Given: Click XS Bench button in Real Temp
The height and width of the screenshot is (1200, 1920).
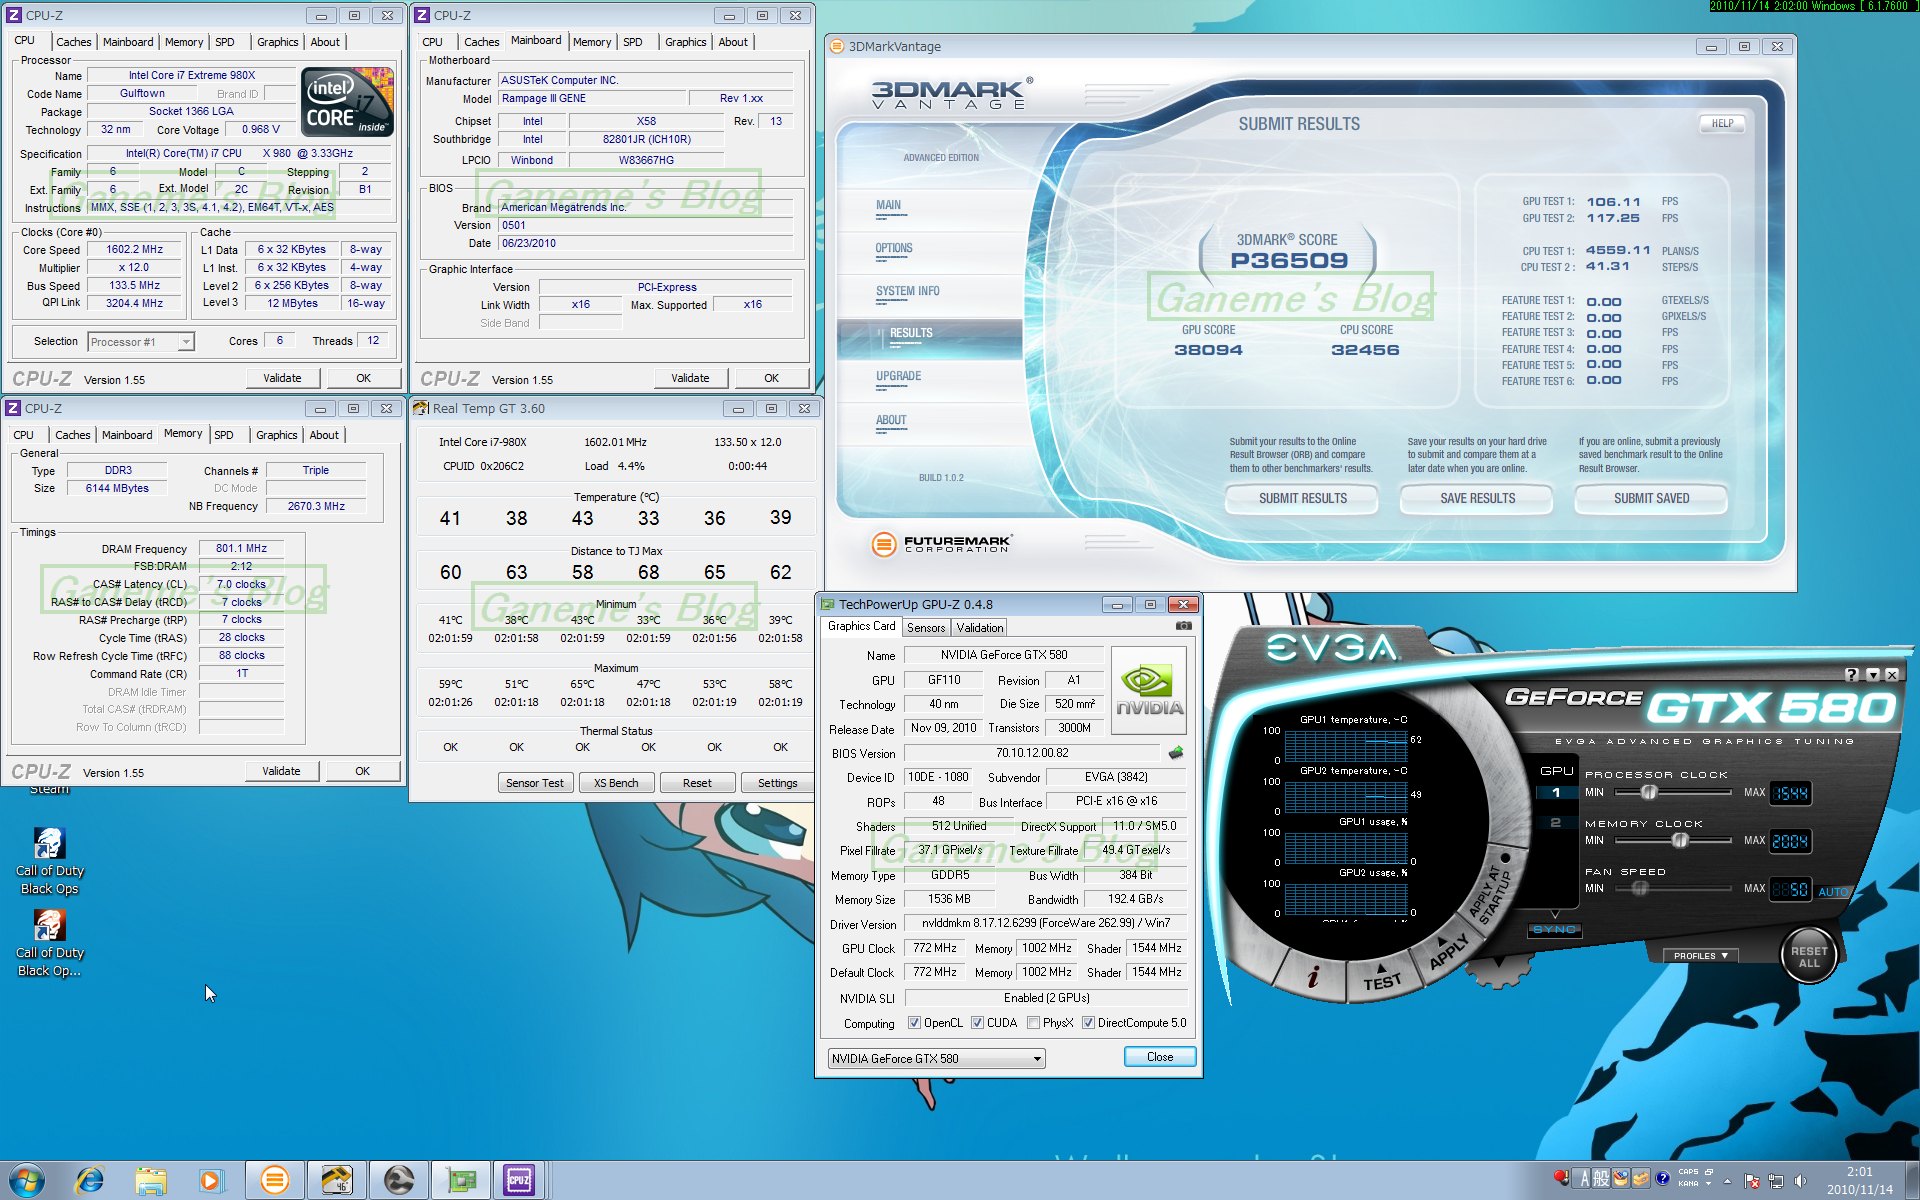Looking at the screenshot, I should click(615, 783).
